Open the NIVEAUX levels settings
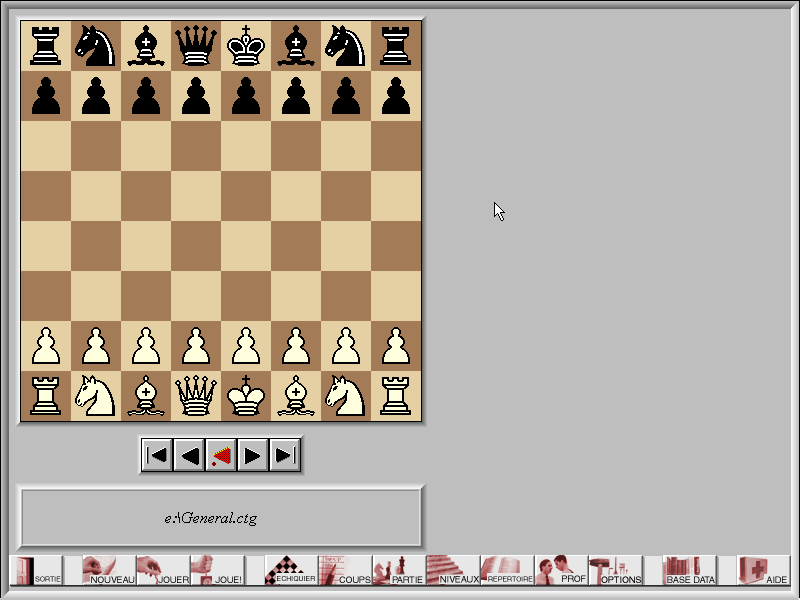The width and height of the screenshot is (800, 600). 453,570
